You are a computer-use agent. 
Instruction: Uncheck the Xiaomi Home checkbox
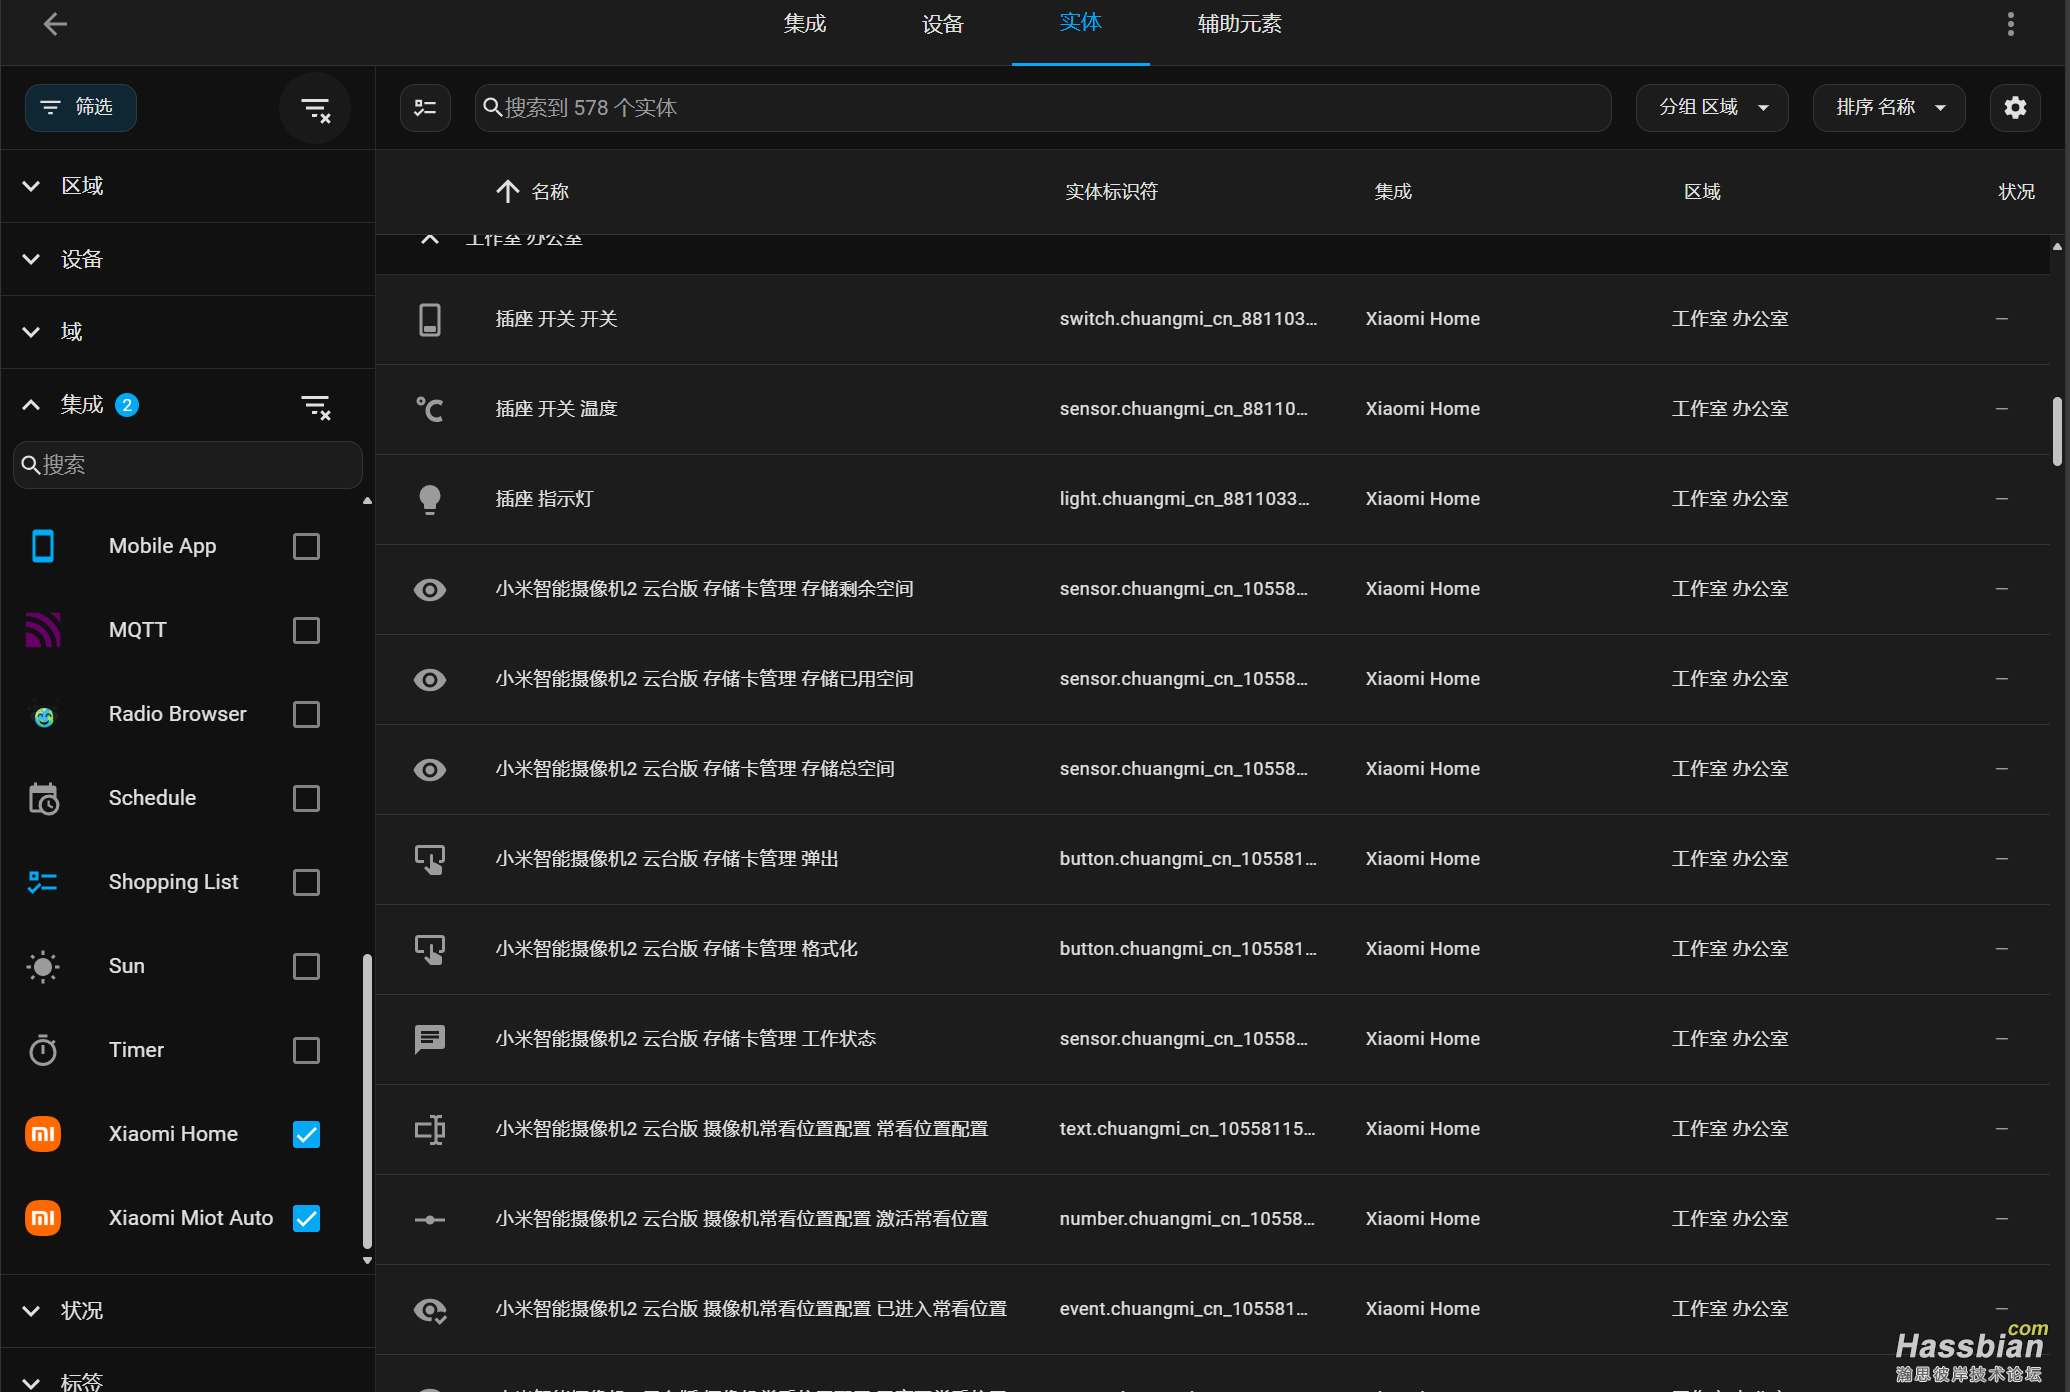306,1134
